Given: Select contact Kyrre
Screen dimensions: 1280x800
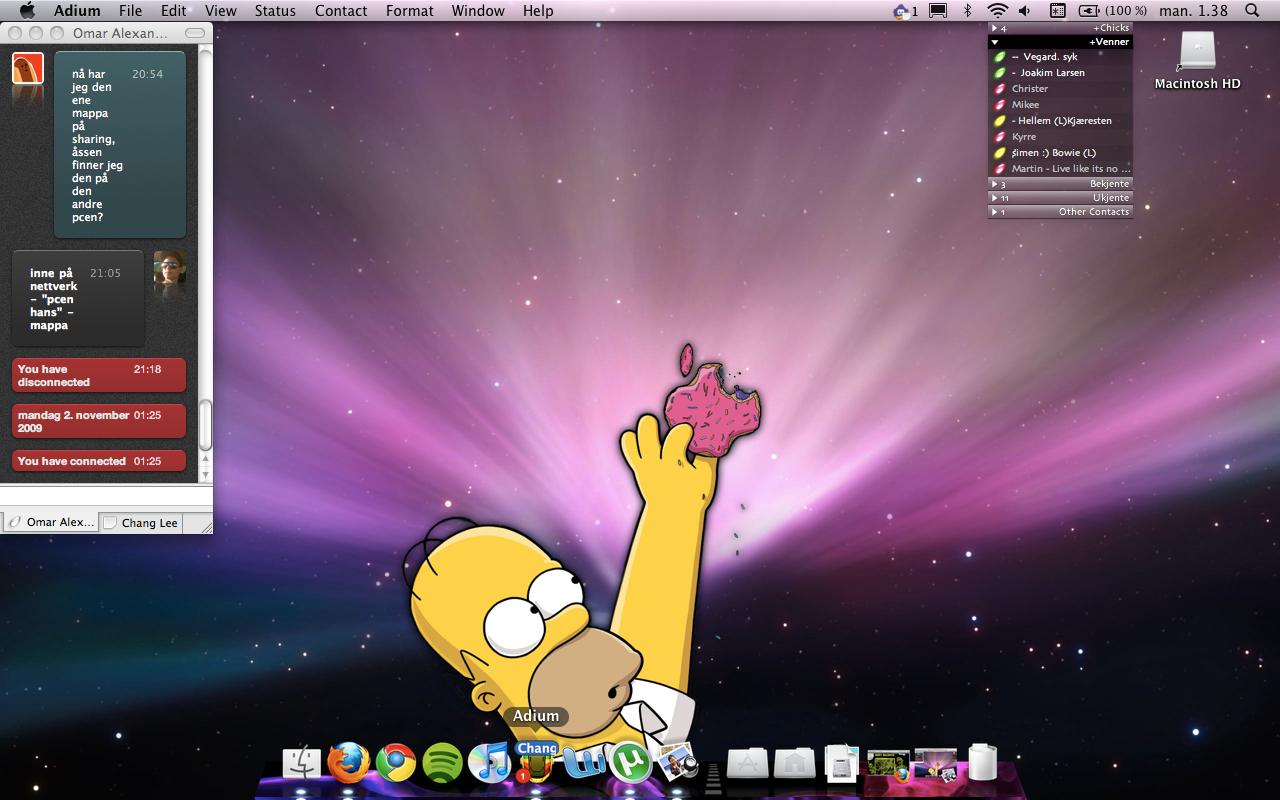Looking at the screenshot, I should click(1060, 137).
